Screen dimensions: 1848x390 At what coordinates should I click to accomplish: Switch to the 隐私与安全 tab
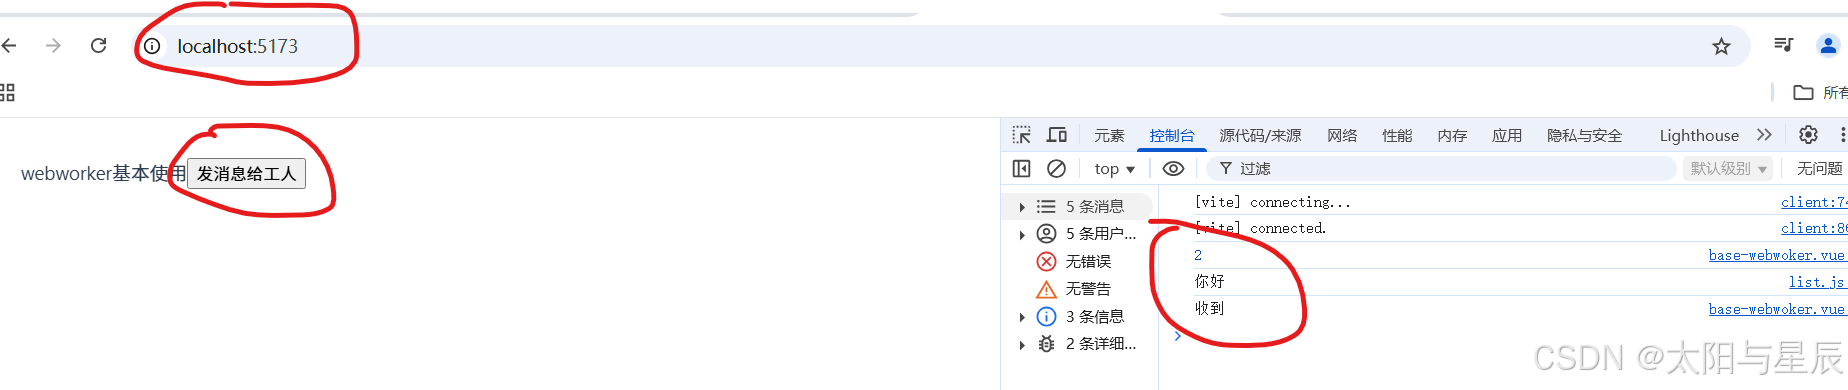pos(1584,136)
